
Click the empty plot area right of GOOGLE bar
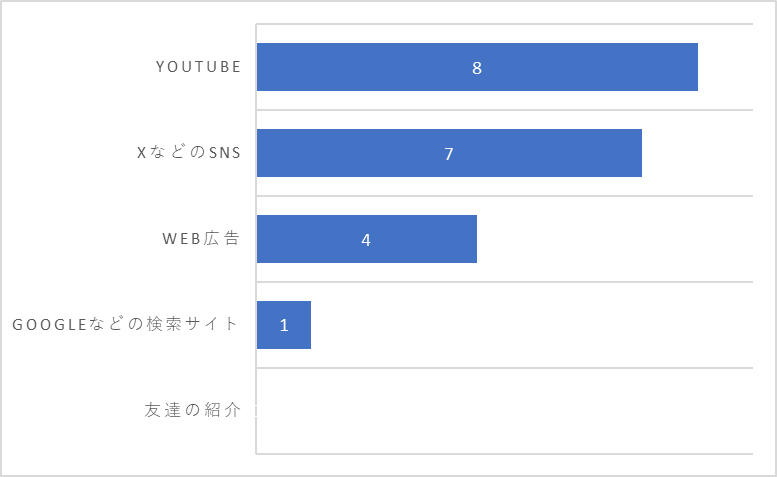click(x=532, y=325)
